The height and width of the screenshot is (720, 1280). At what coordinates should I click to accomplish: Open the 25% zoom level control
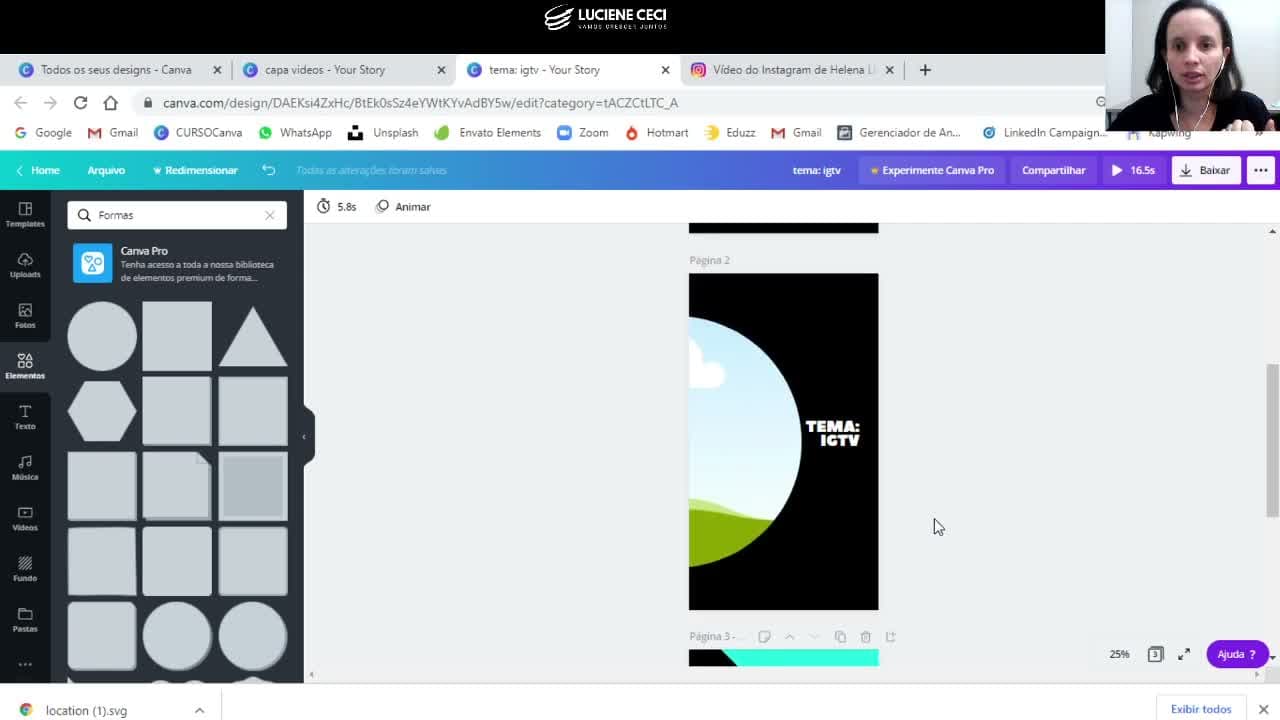[1119, 654]
